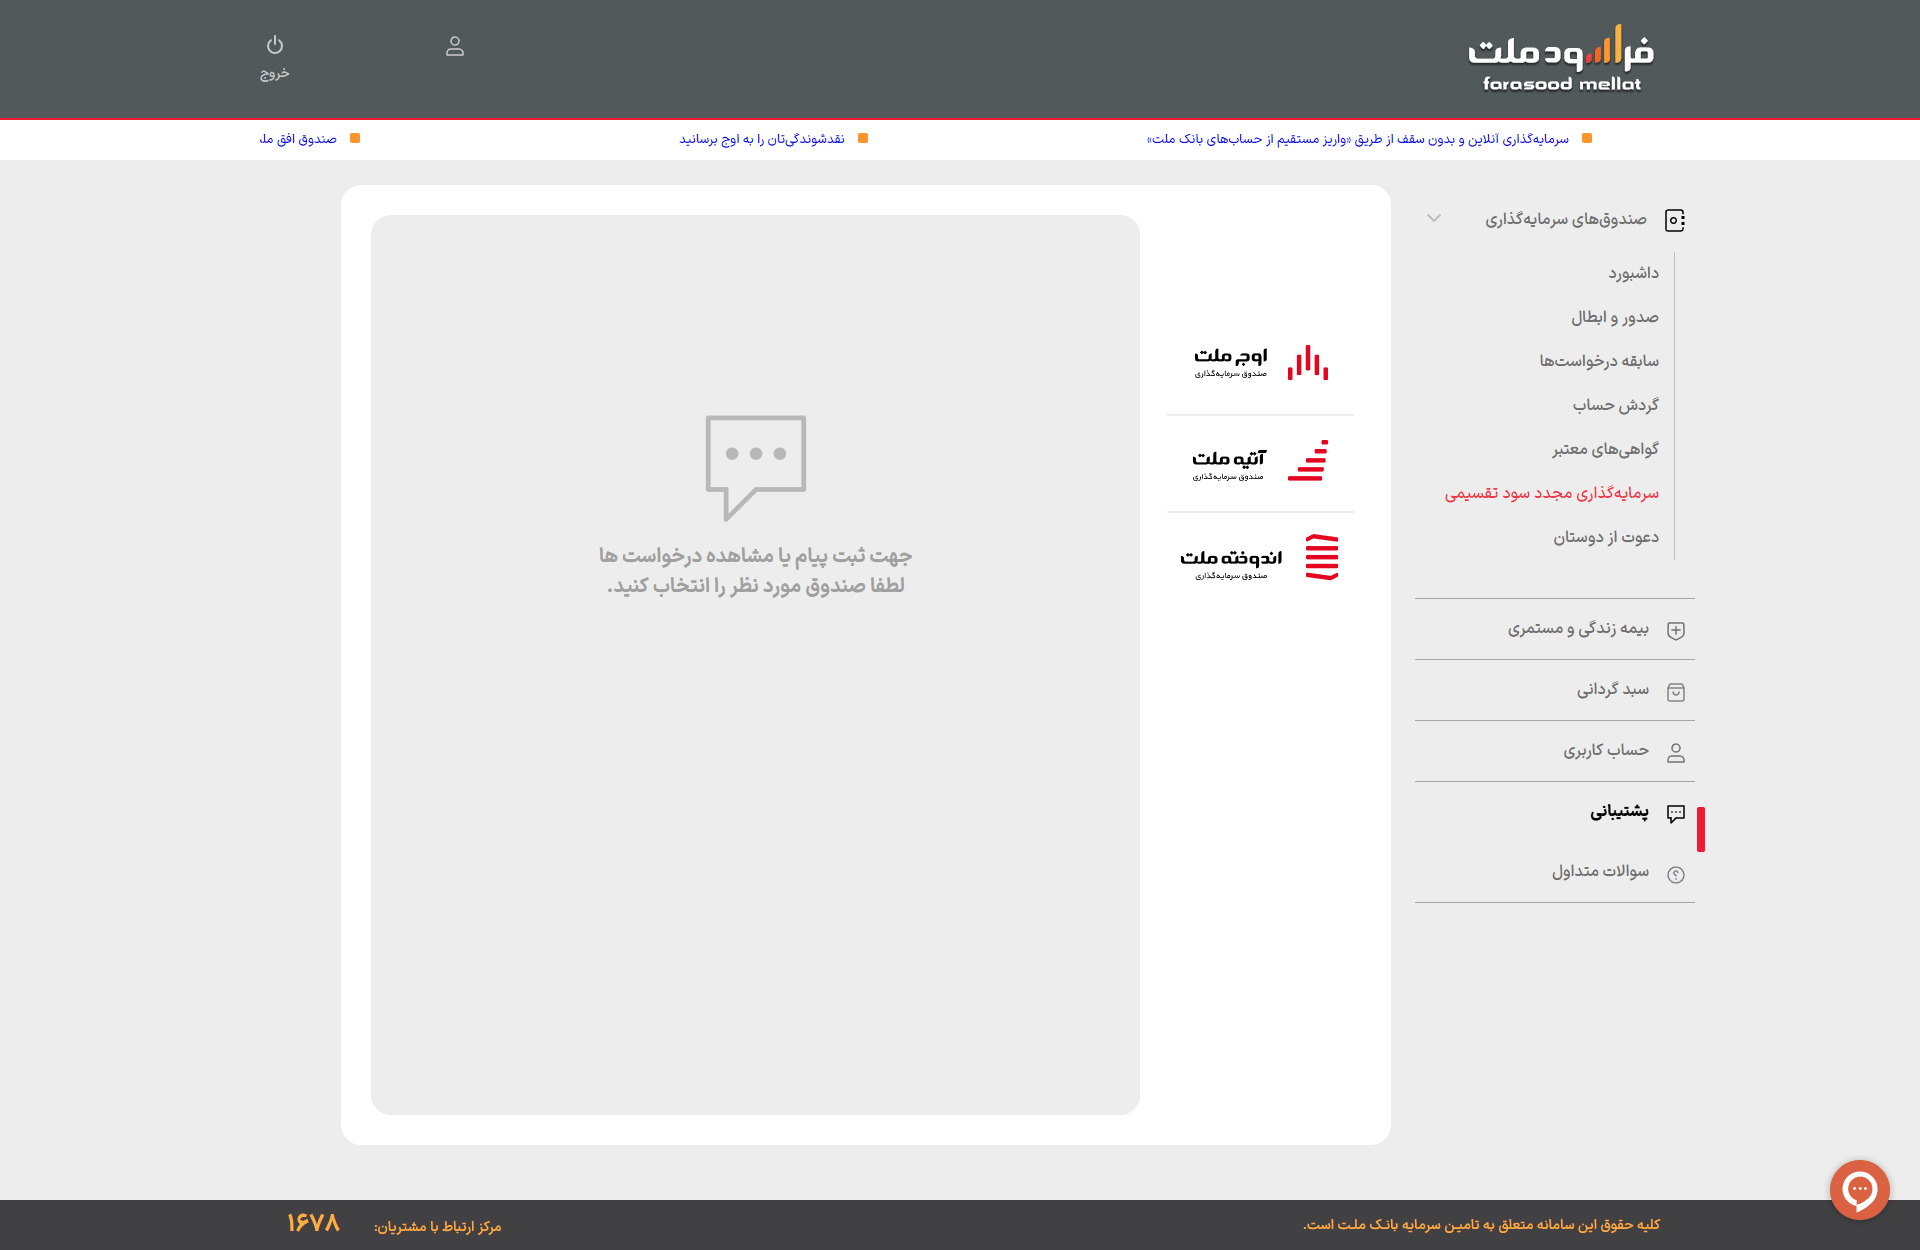This screenshot has width=1920, height=1250.
Task: Click اوج ملت red bars logo icon
Action: coord(1308,362)
